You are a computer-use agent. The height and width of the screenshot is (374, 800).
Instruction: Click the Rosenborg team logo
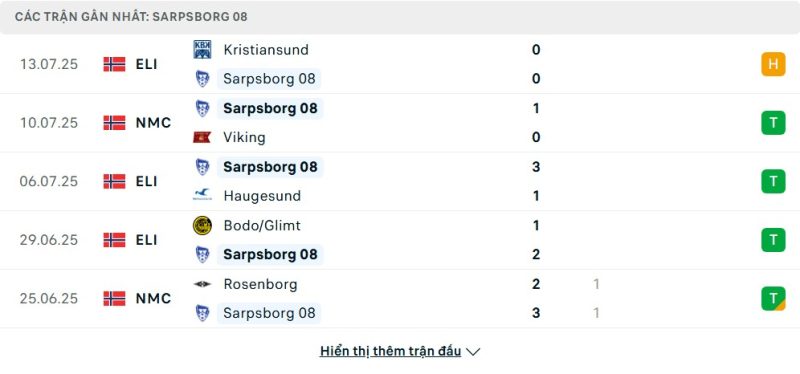click(x=202, y=284)
